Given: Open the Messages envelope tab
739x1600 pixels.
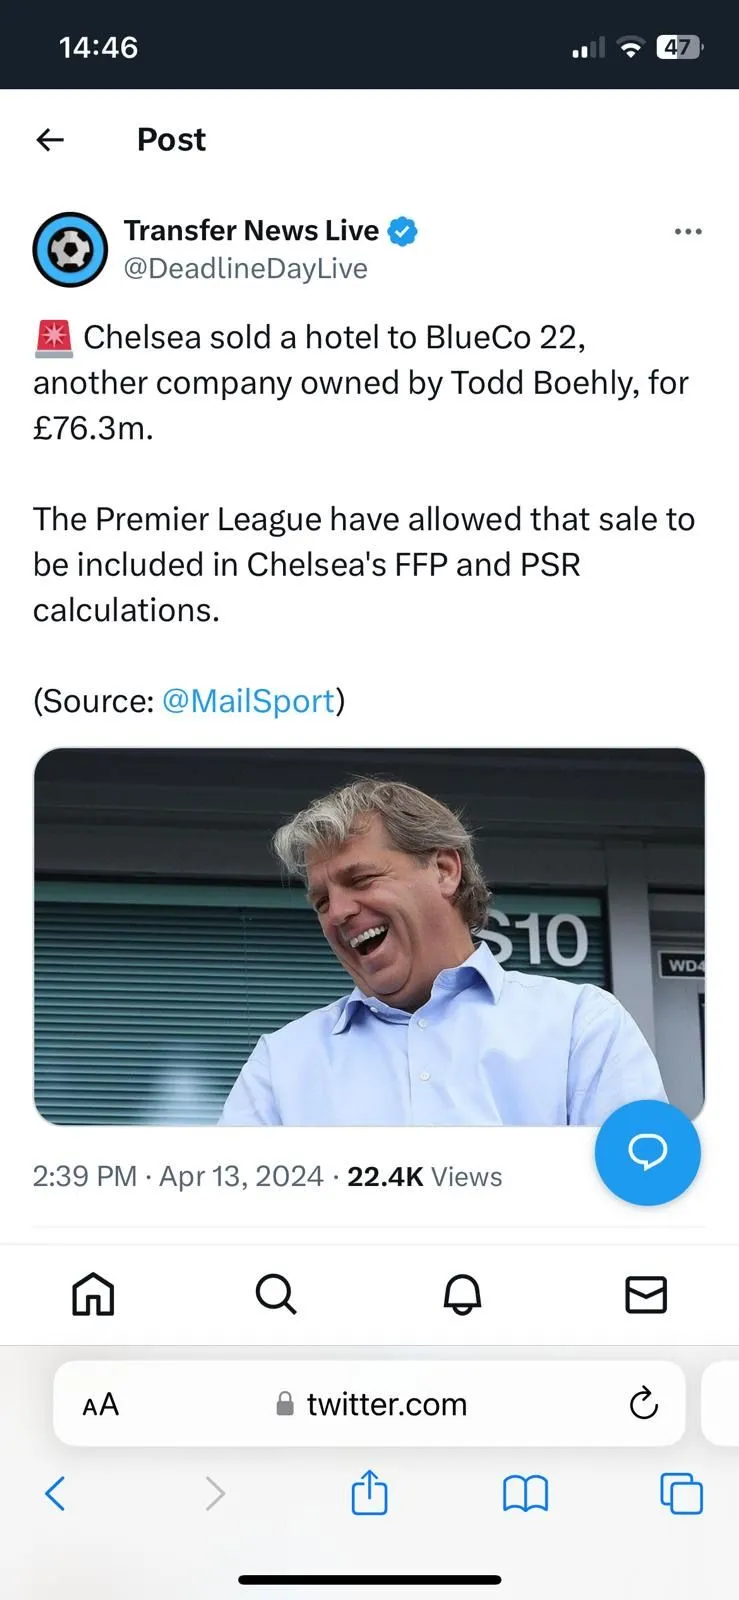Looking at the screenshot, I should (x=646, y=1294).
